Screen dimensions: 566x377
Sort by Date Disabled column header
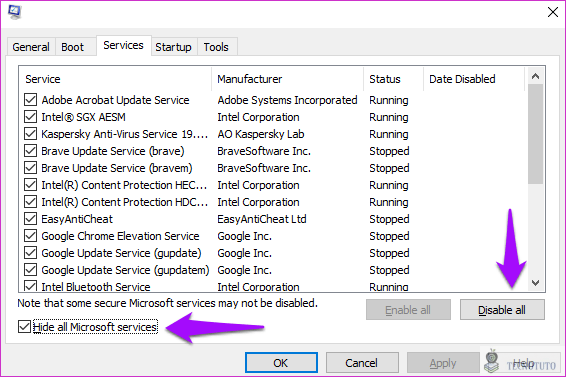coord(474,79)
